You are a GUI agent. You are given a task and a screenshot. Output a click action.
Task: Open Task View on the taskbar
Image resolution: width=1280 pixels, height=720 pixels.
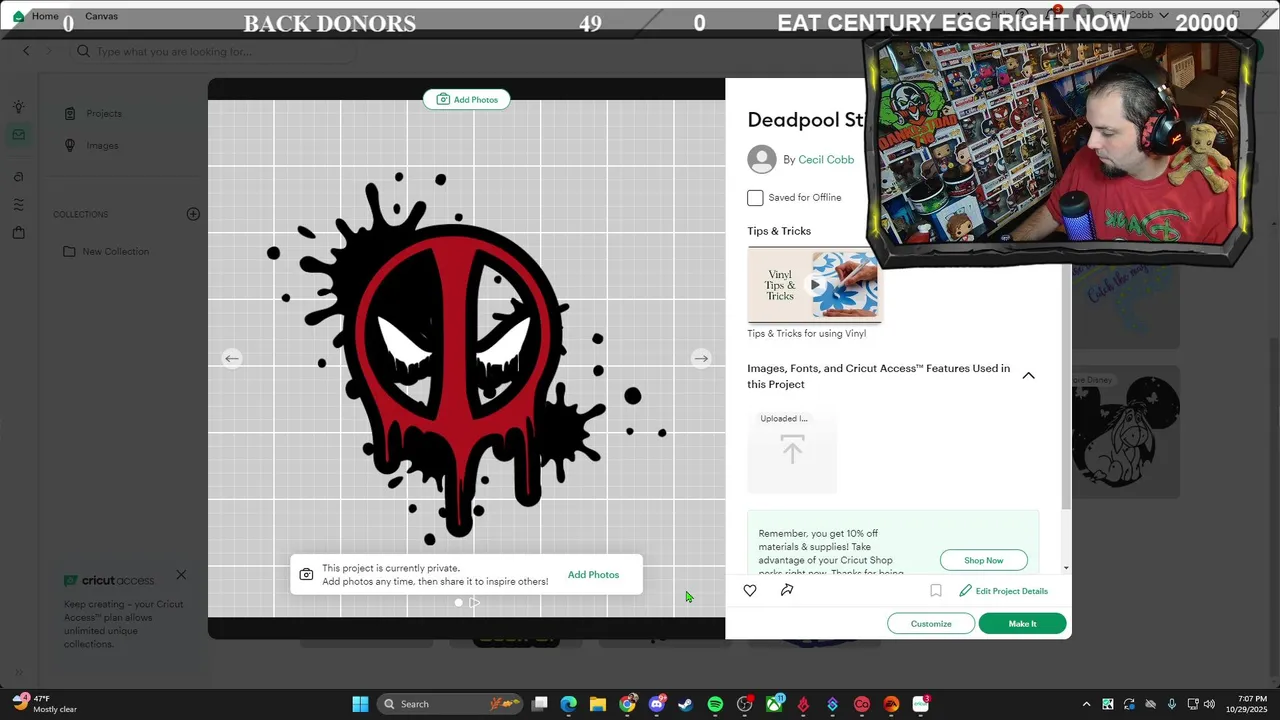(540, 704)
